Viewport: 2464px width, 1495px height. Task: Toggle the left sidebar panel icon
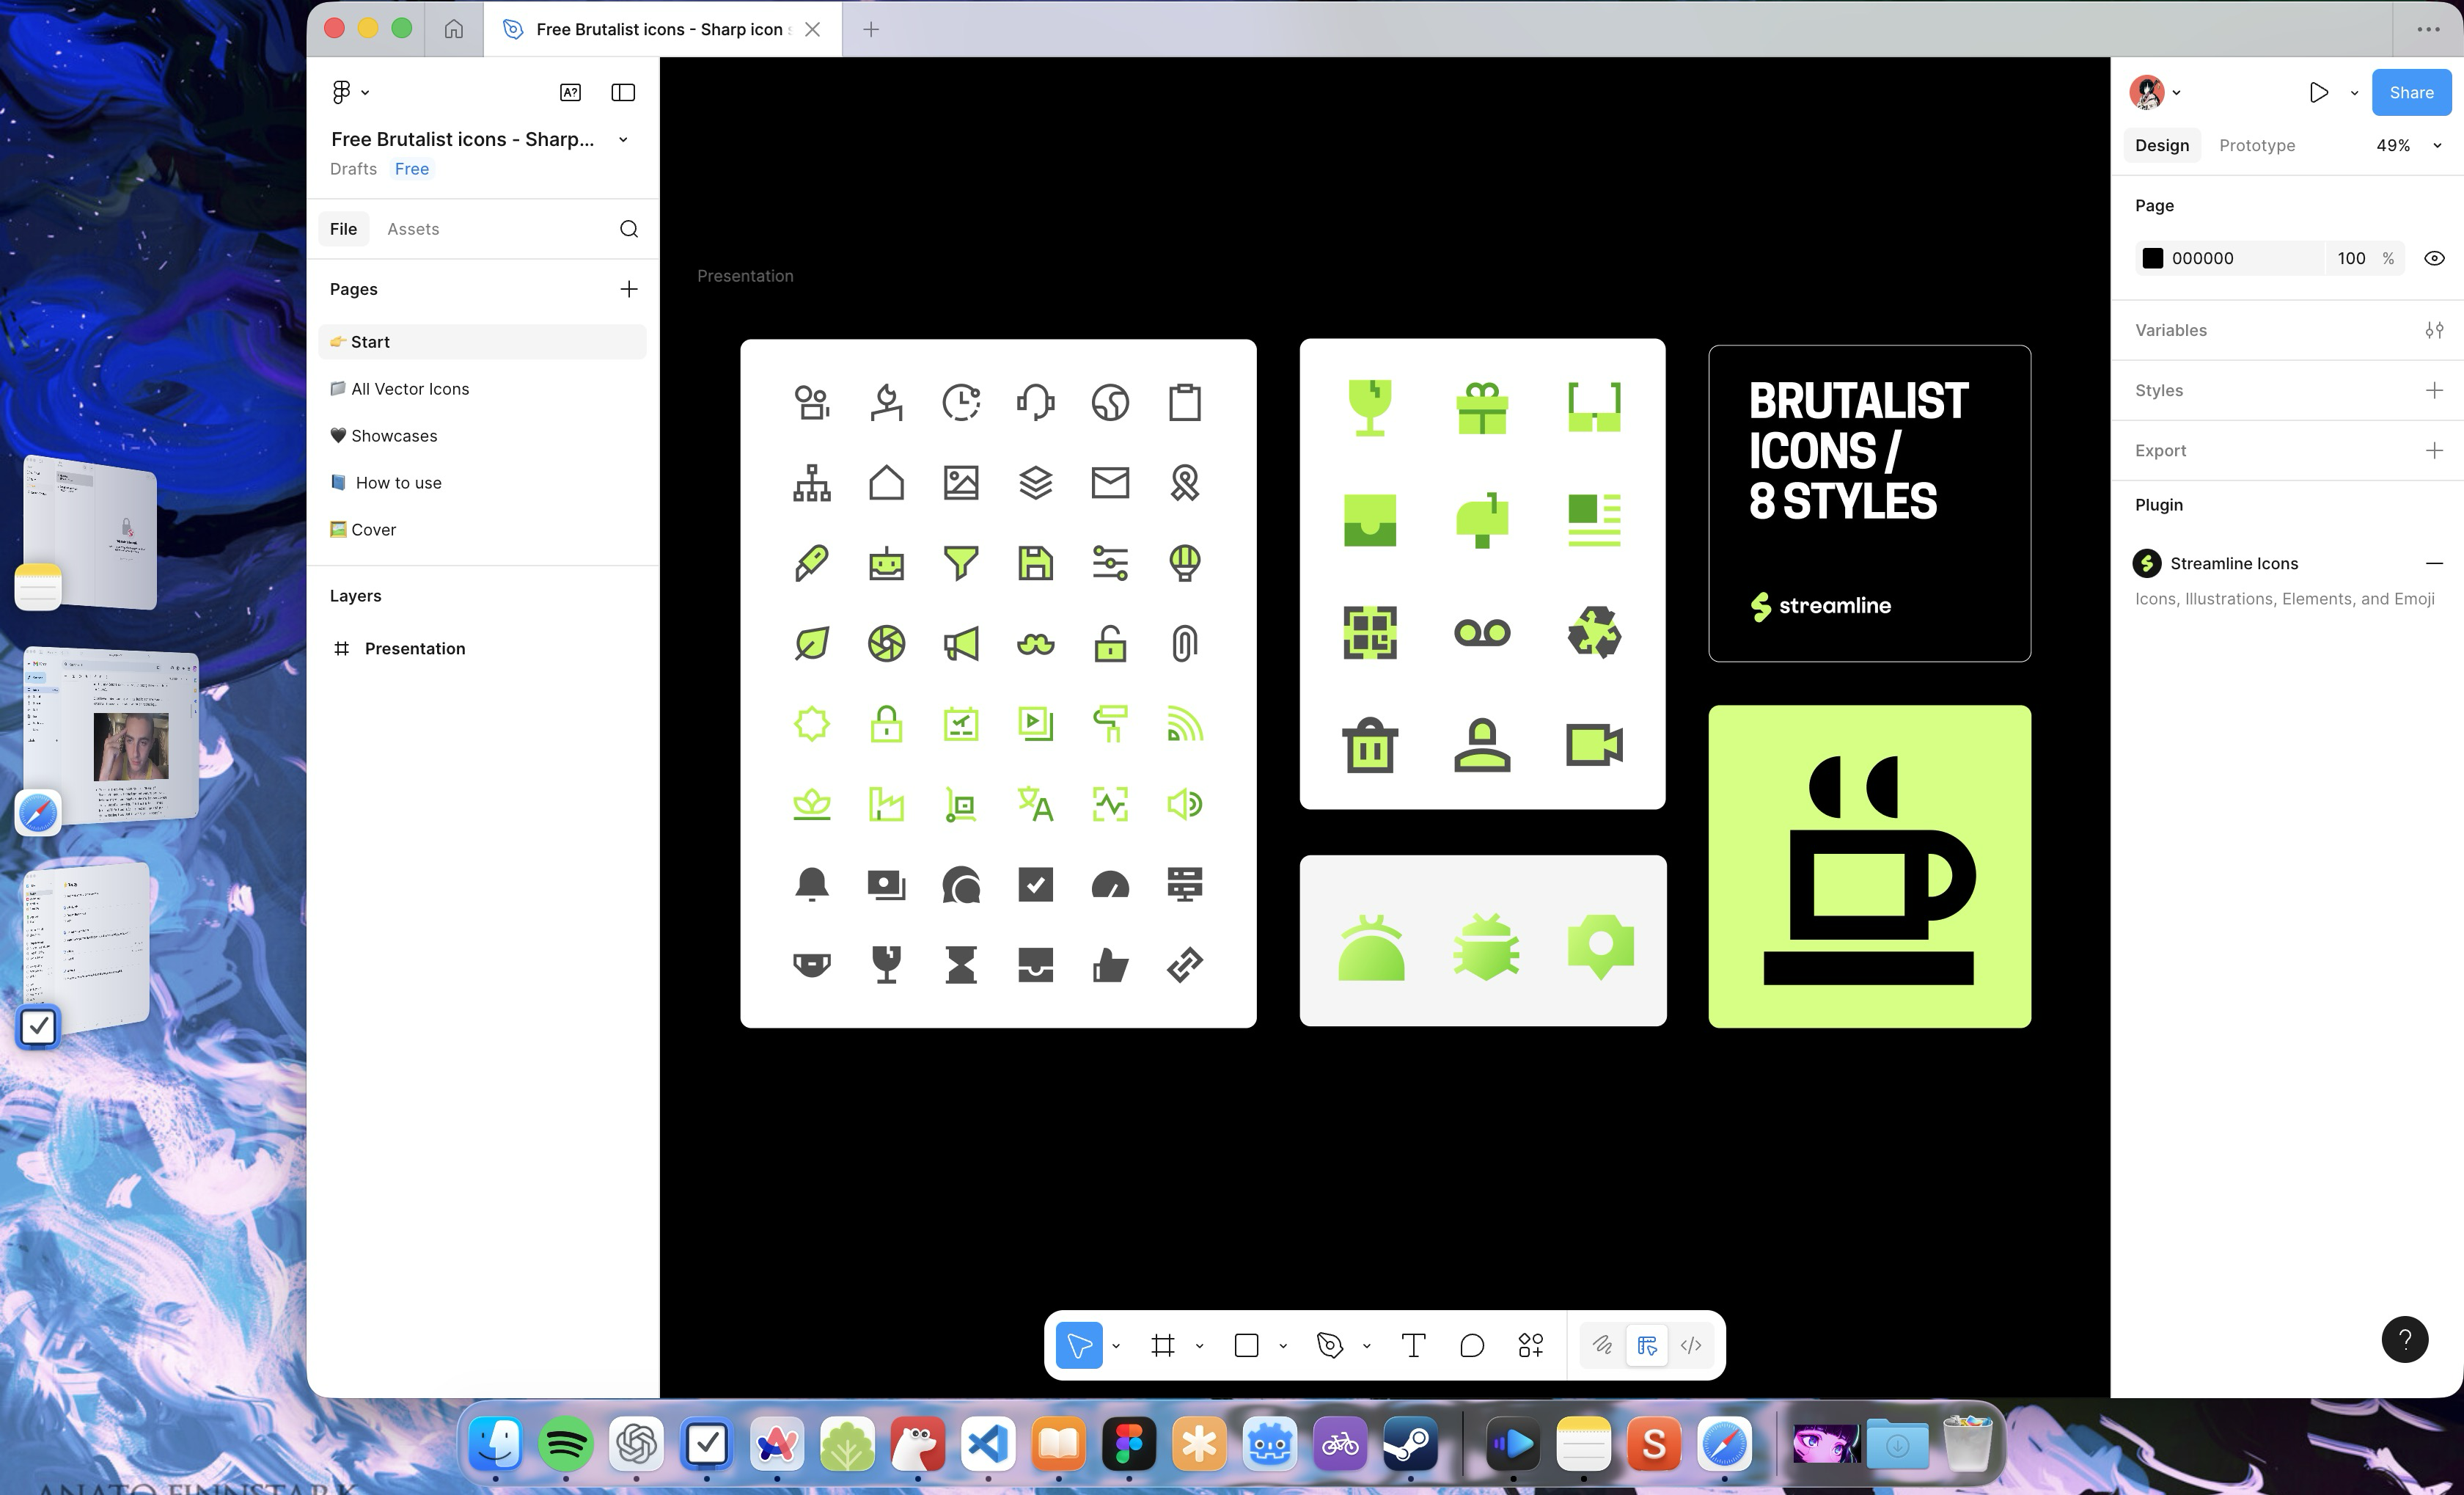623,92
